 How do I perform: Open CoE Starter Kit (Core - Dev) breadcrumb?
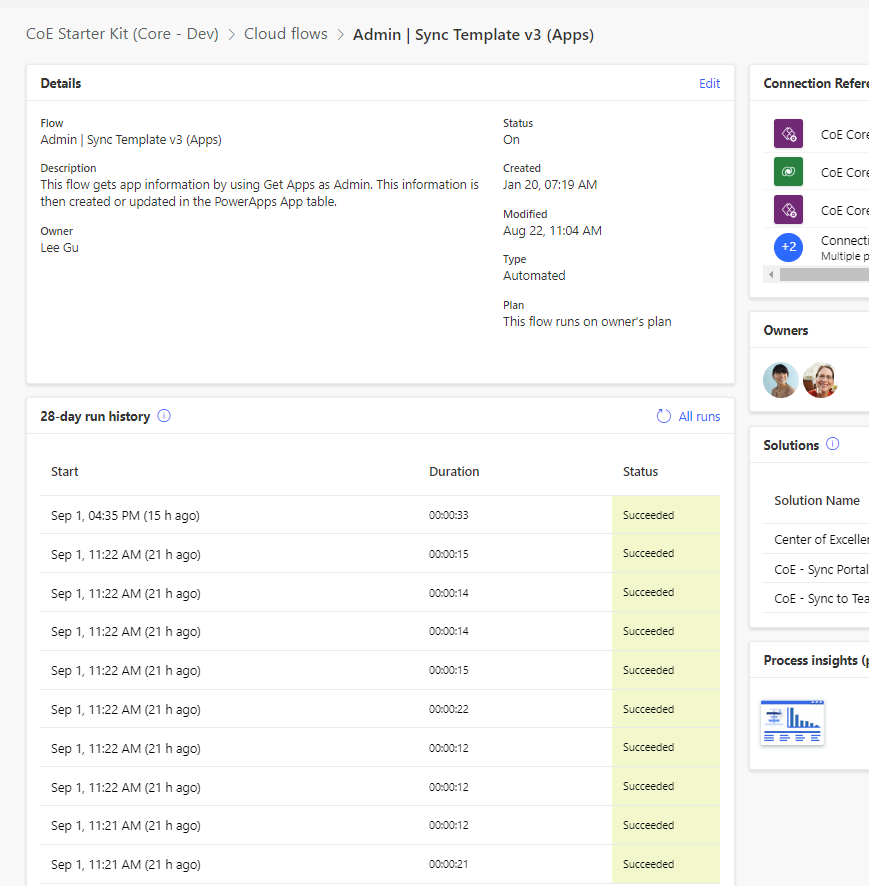tap(122, 33)
